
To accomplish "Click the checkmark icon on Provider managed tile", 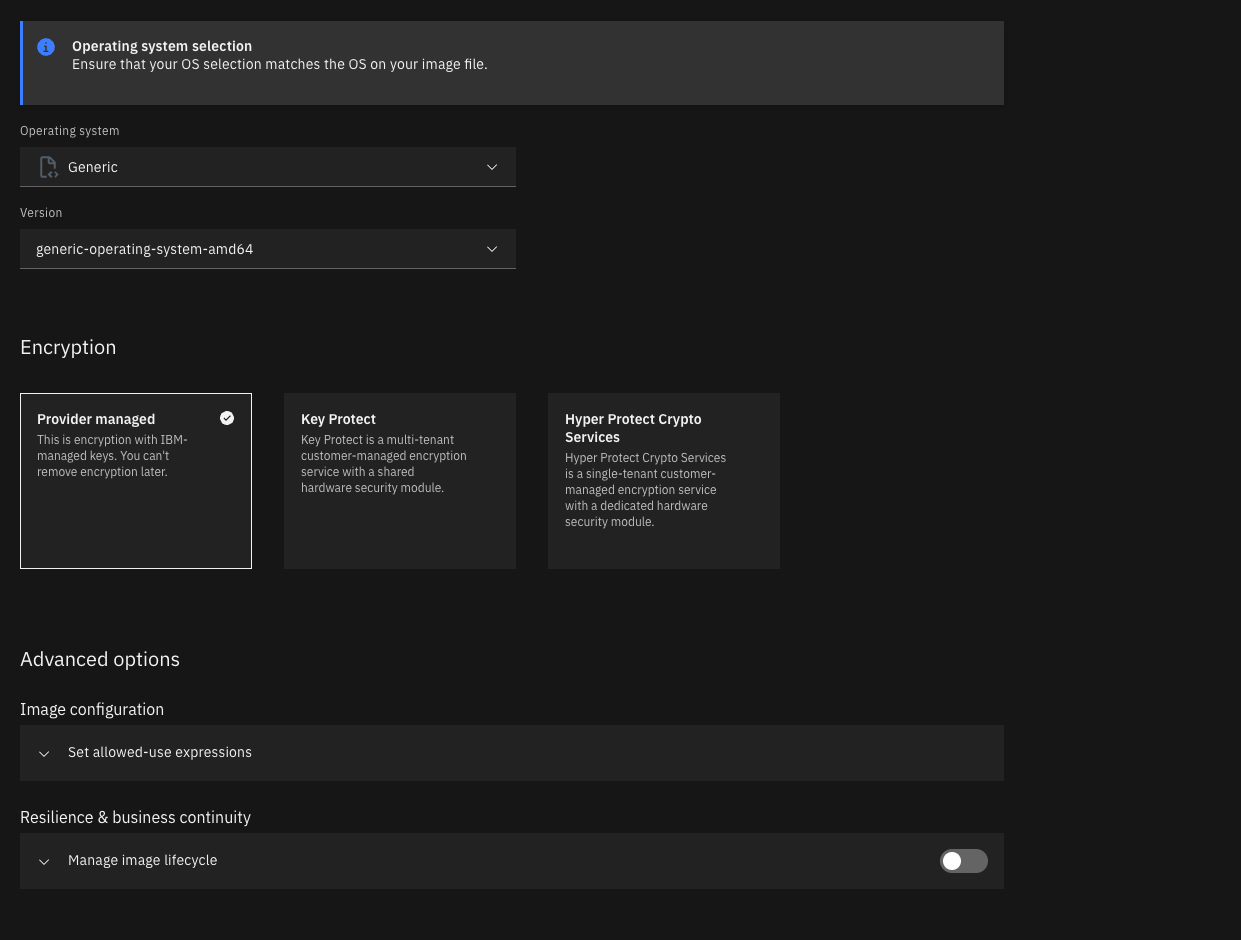I will coord(227,418).
